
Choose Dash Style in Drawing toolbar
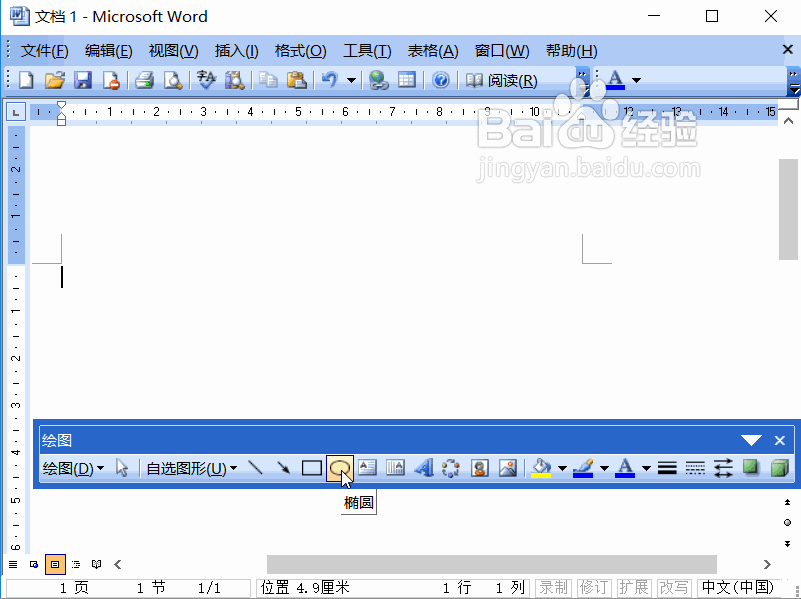coord(695,468)
